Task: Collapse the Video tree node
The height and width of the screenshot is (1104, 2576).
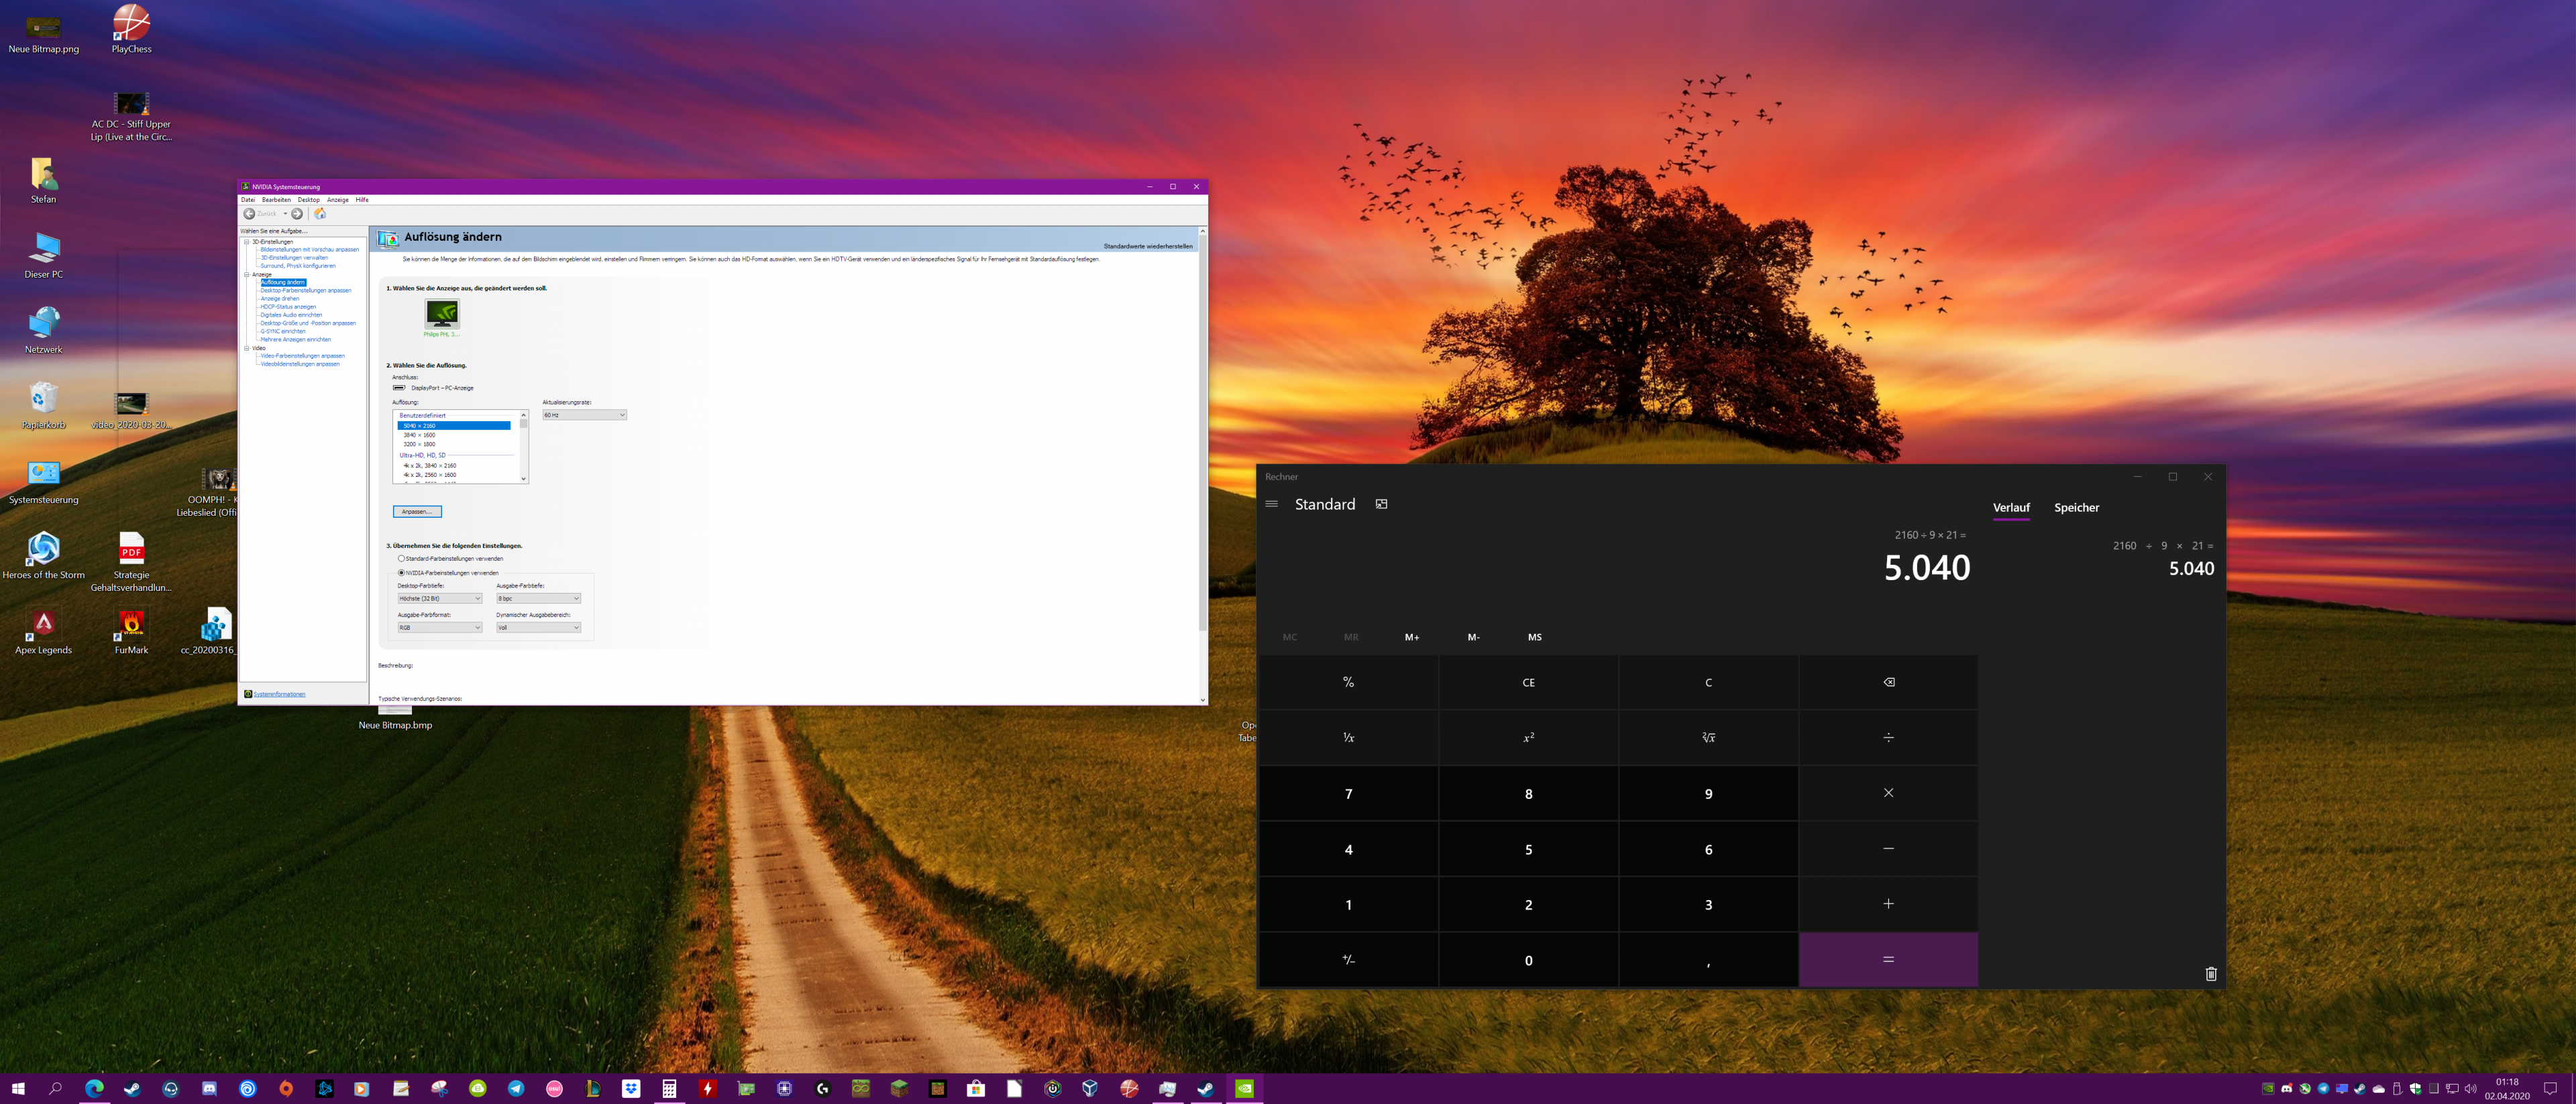Action: click(246, 348)
